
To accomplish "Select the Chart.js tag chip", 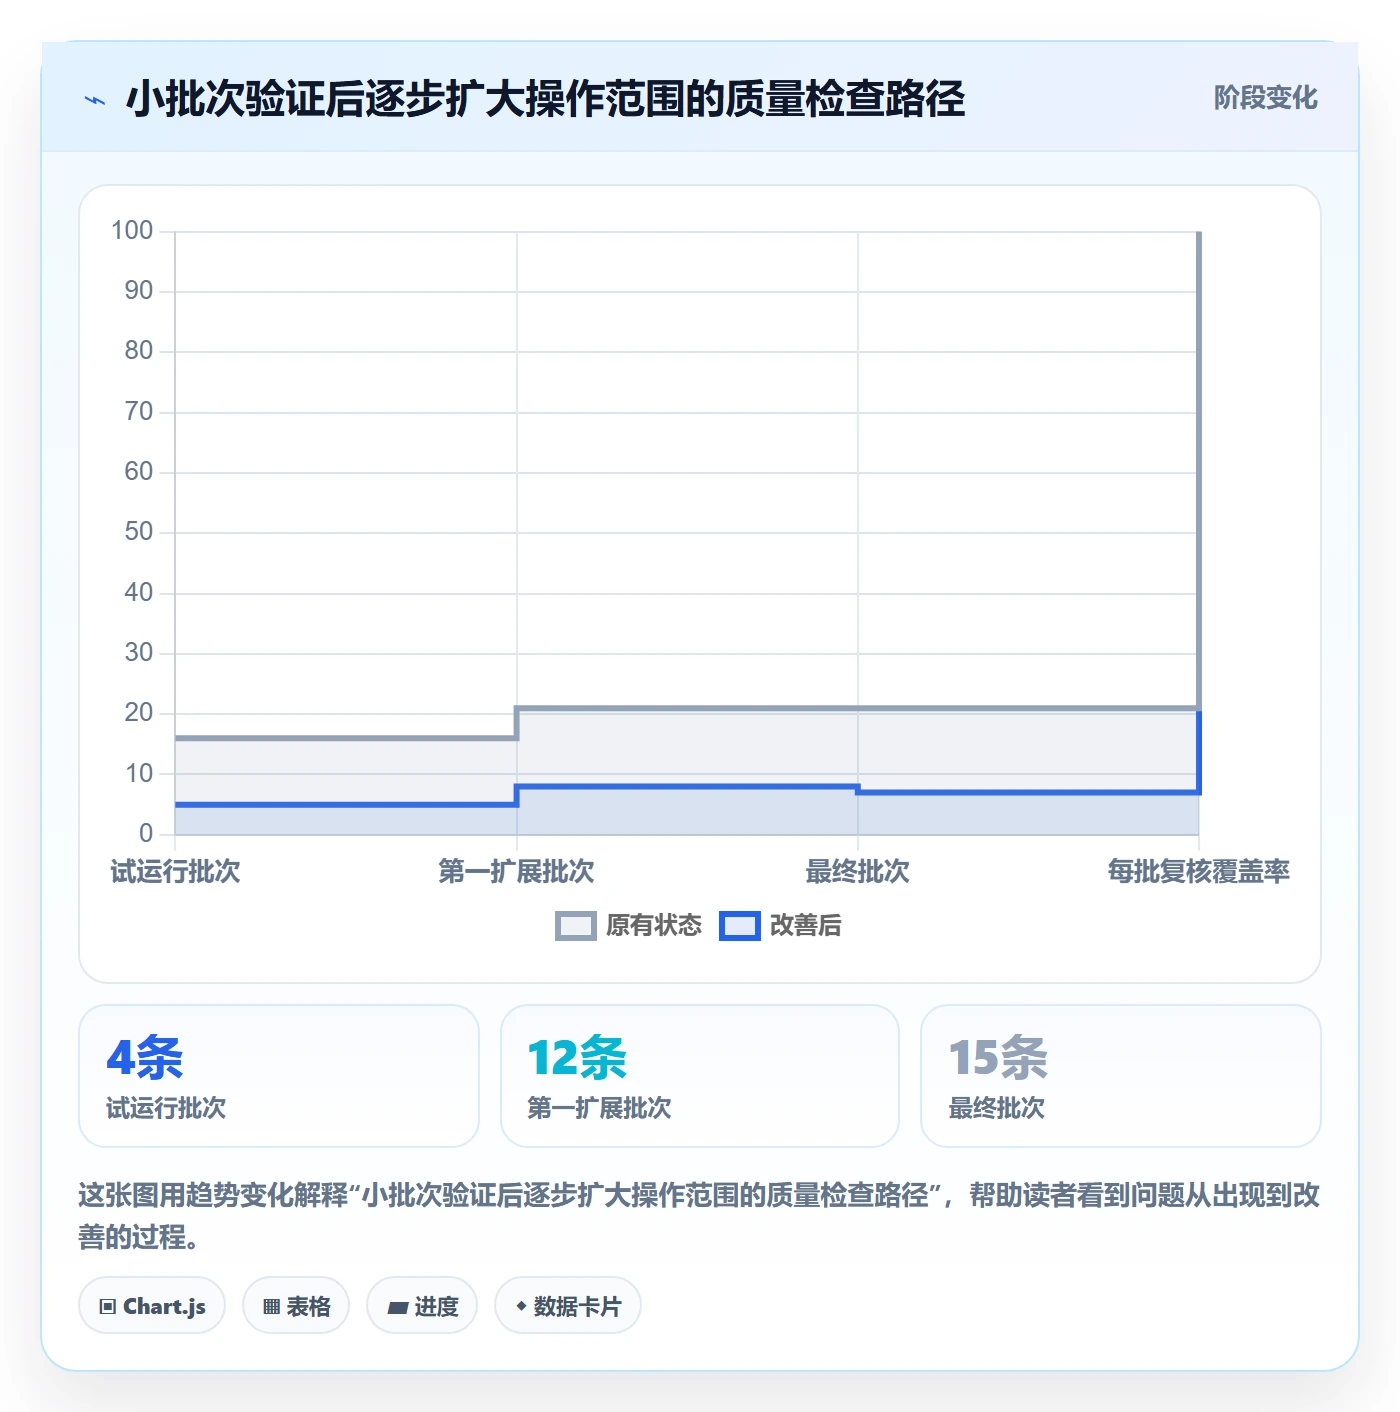I will click(152, 1305).
